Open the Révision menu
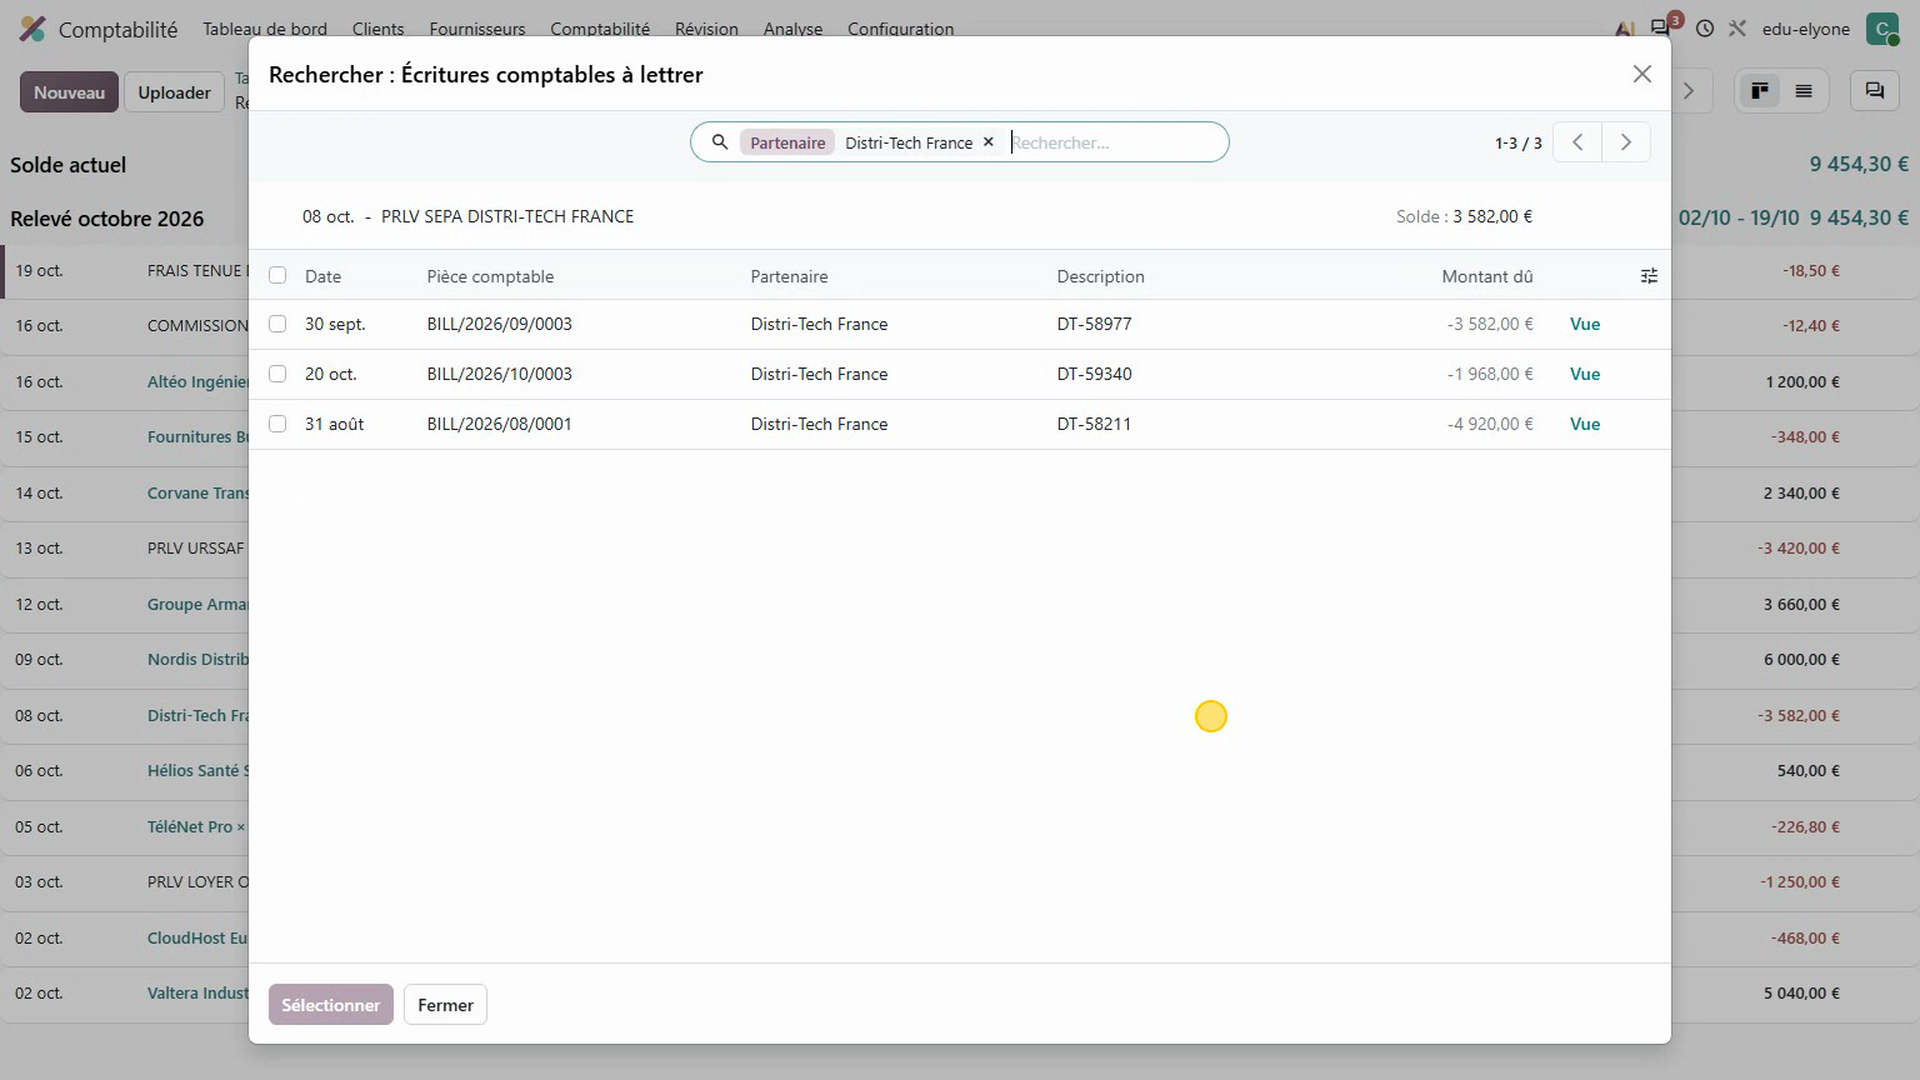The width and height of the screenshot is (1920, 1080). [706, 29]
